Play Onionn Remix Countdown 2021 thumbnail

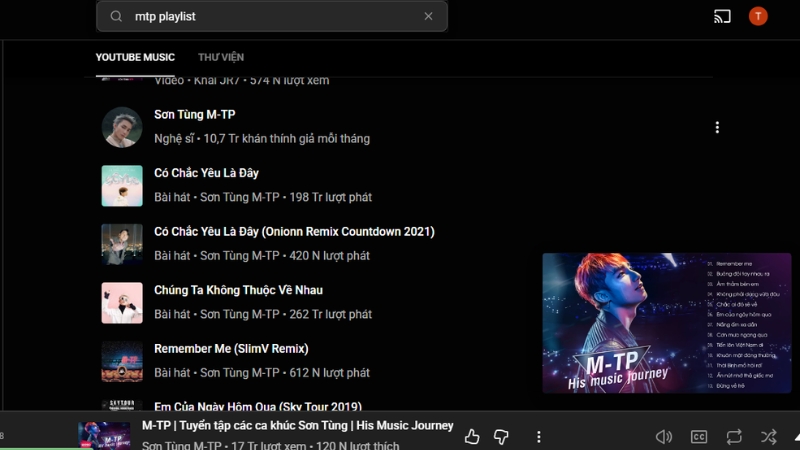click(x=122, y=244)
